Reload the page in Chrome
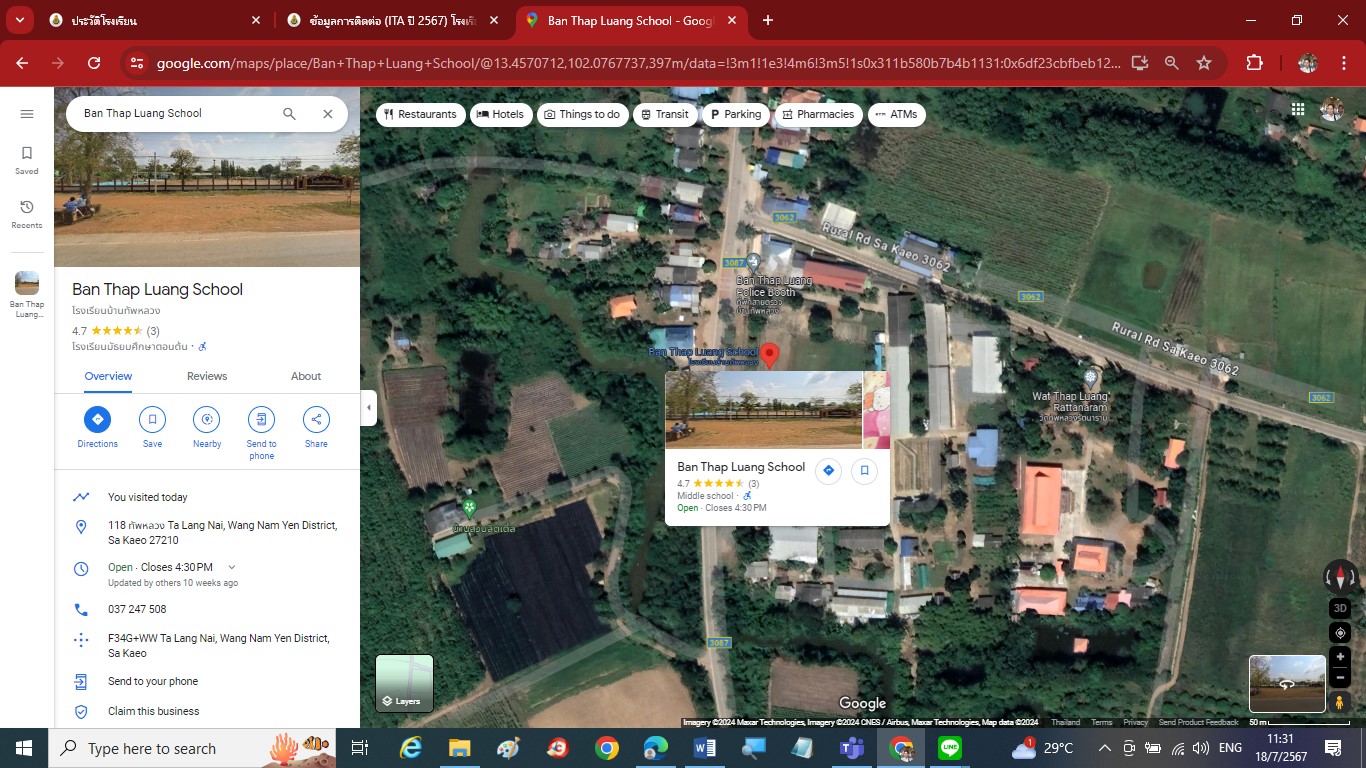The height and width of the screenshot is (768, 1366). click(x=94, y=63)
